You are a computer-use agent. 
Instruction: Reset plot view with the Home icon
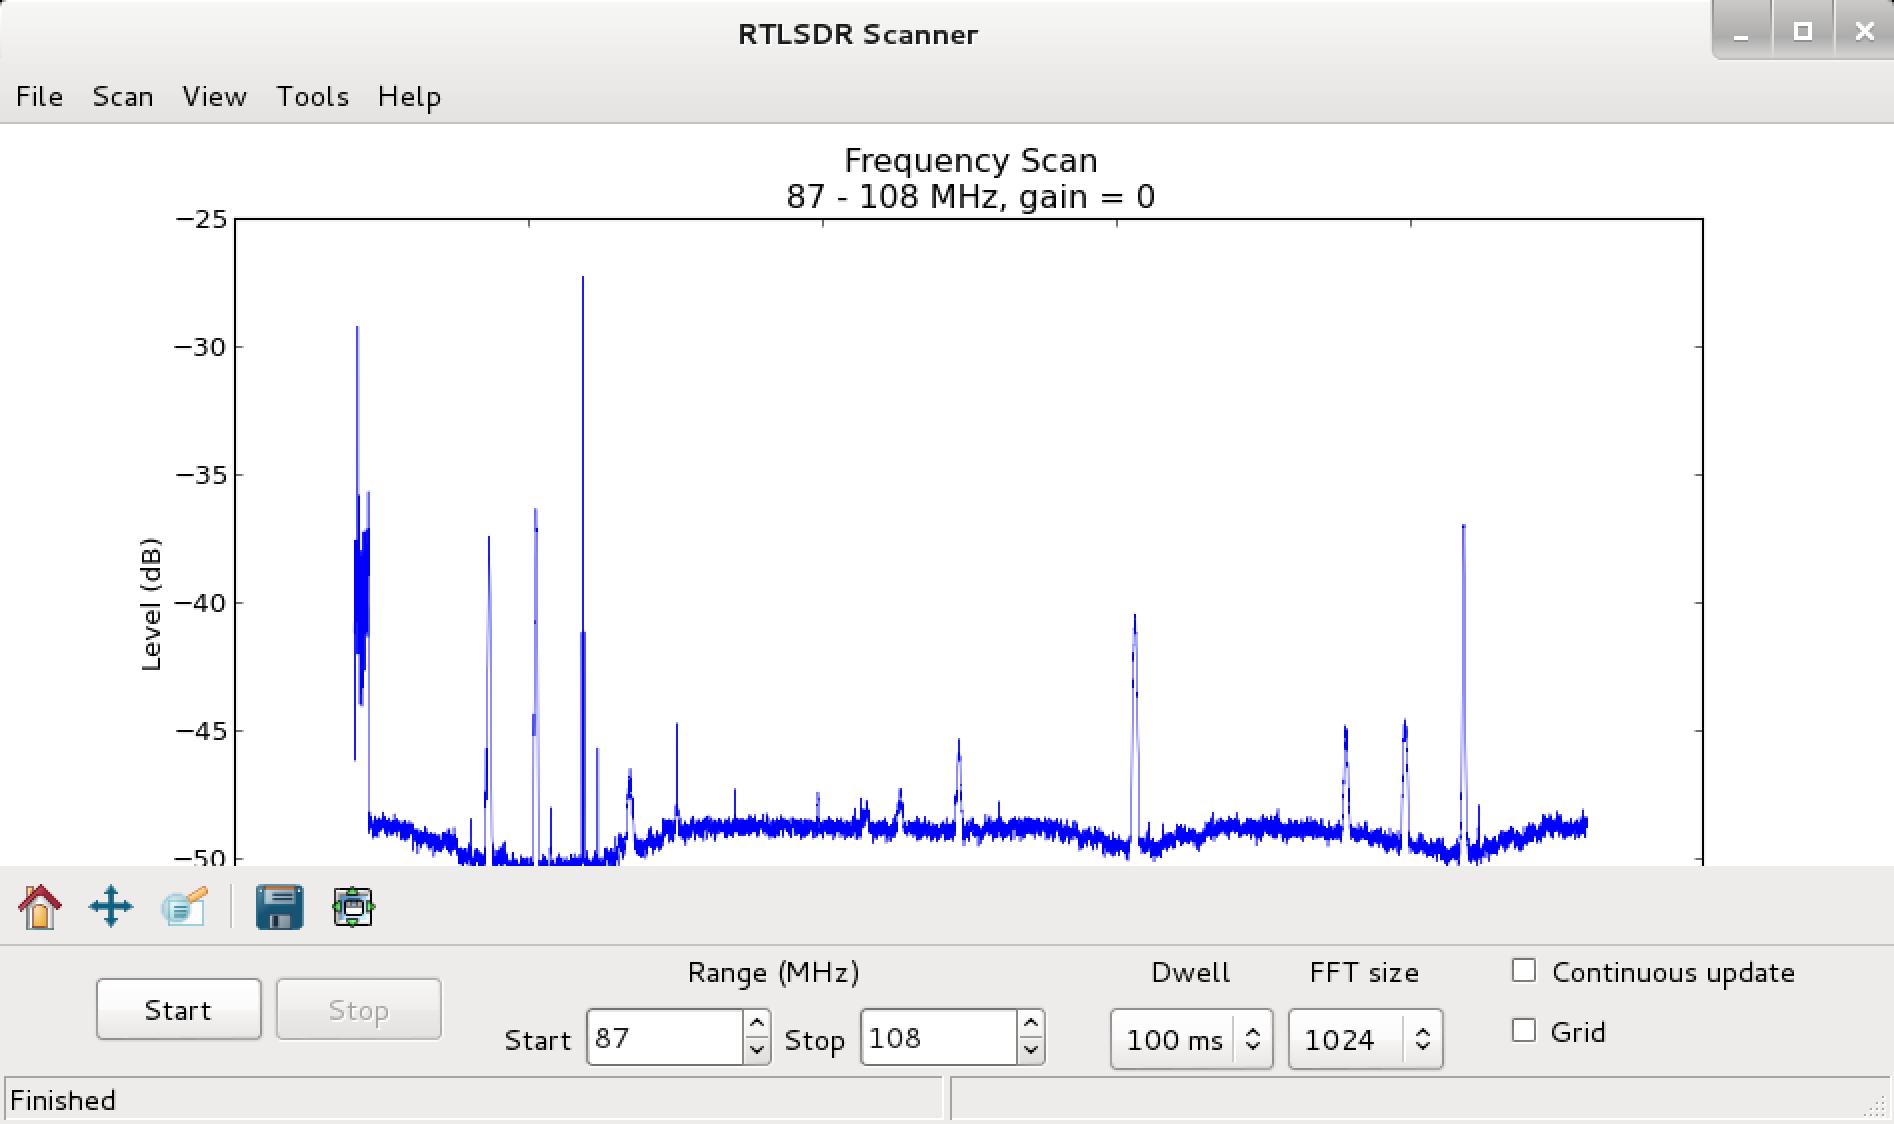click(40, 907)
